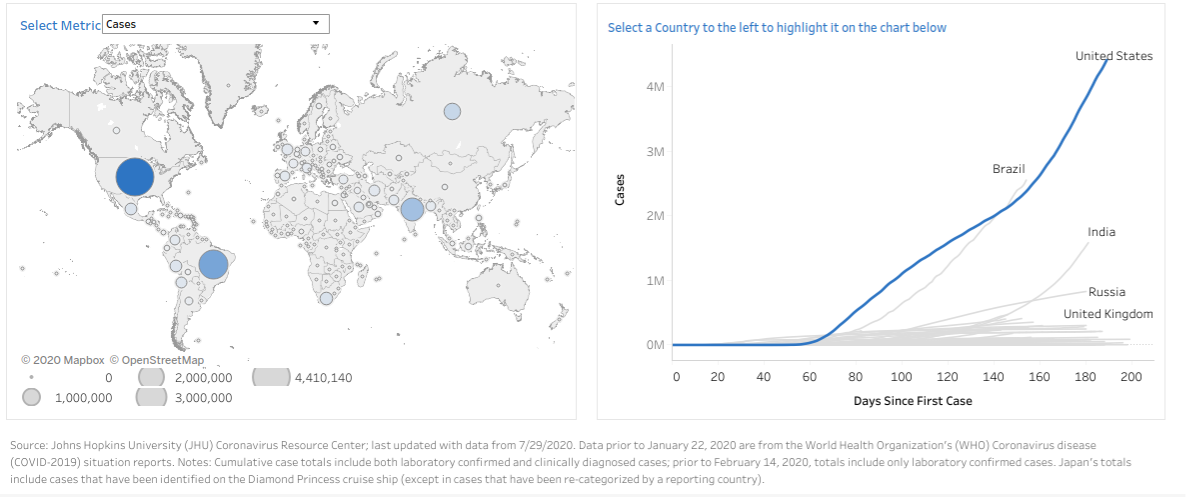Select the United States bubble on map
This screenshot has width=1193, height=497.
135,177
